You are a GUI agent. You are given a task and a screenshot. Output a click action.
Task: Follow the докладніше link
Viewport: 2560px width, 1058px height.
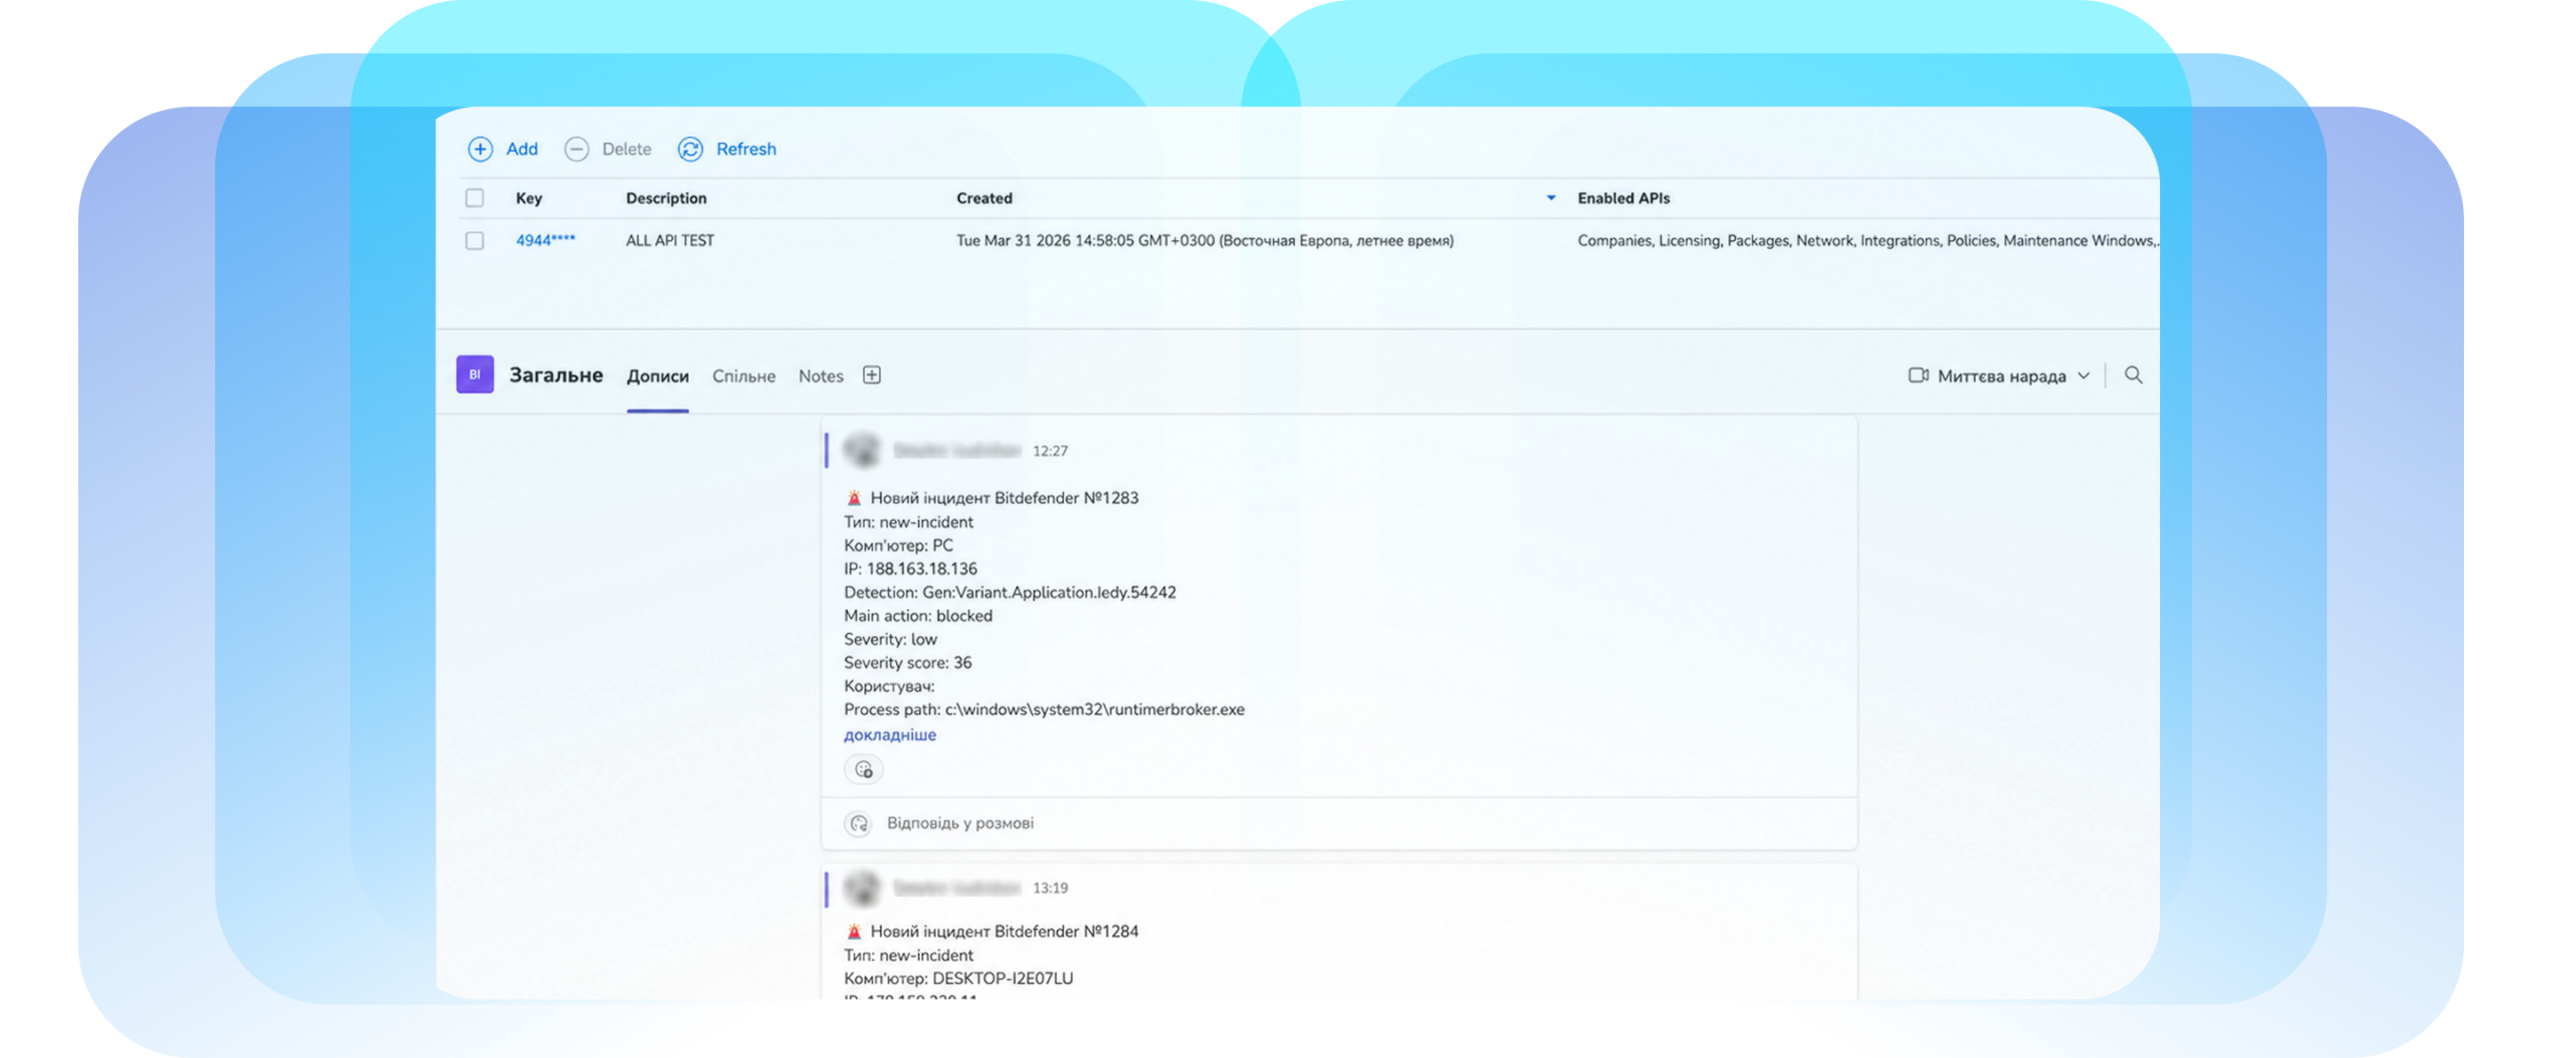point(890,734)
